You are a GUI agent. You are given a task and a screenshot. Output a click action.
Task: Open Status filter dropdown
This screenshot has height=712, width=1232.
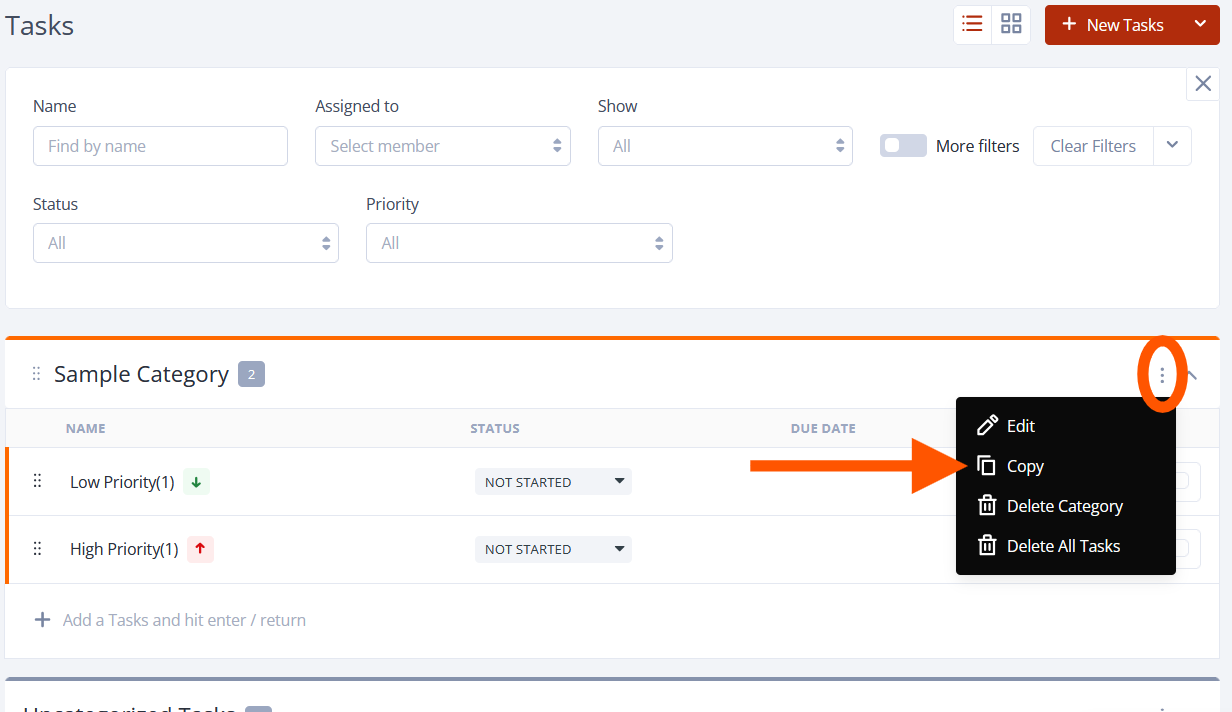[x=186, y=243]
